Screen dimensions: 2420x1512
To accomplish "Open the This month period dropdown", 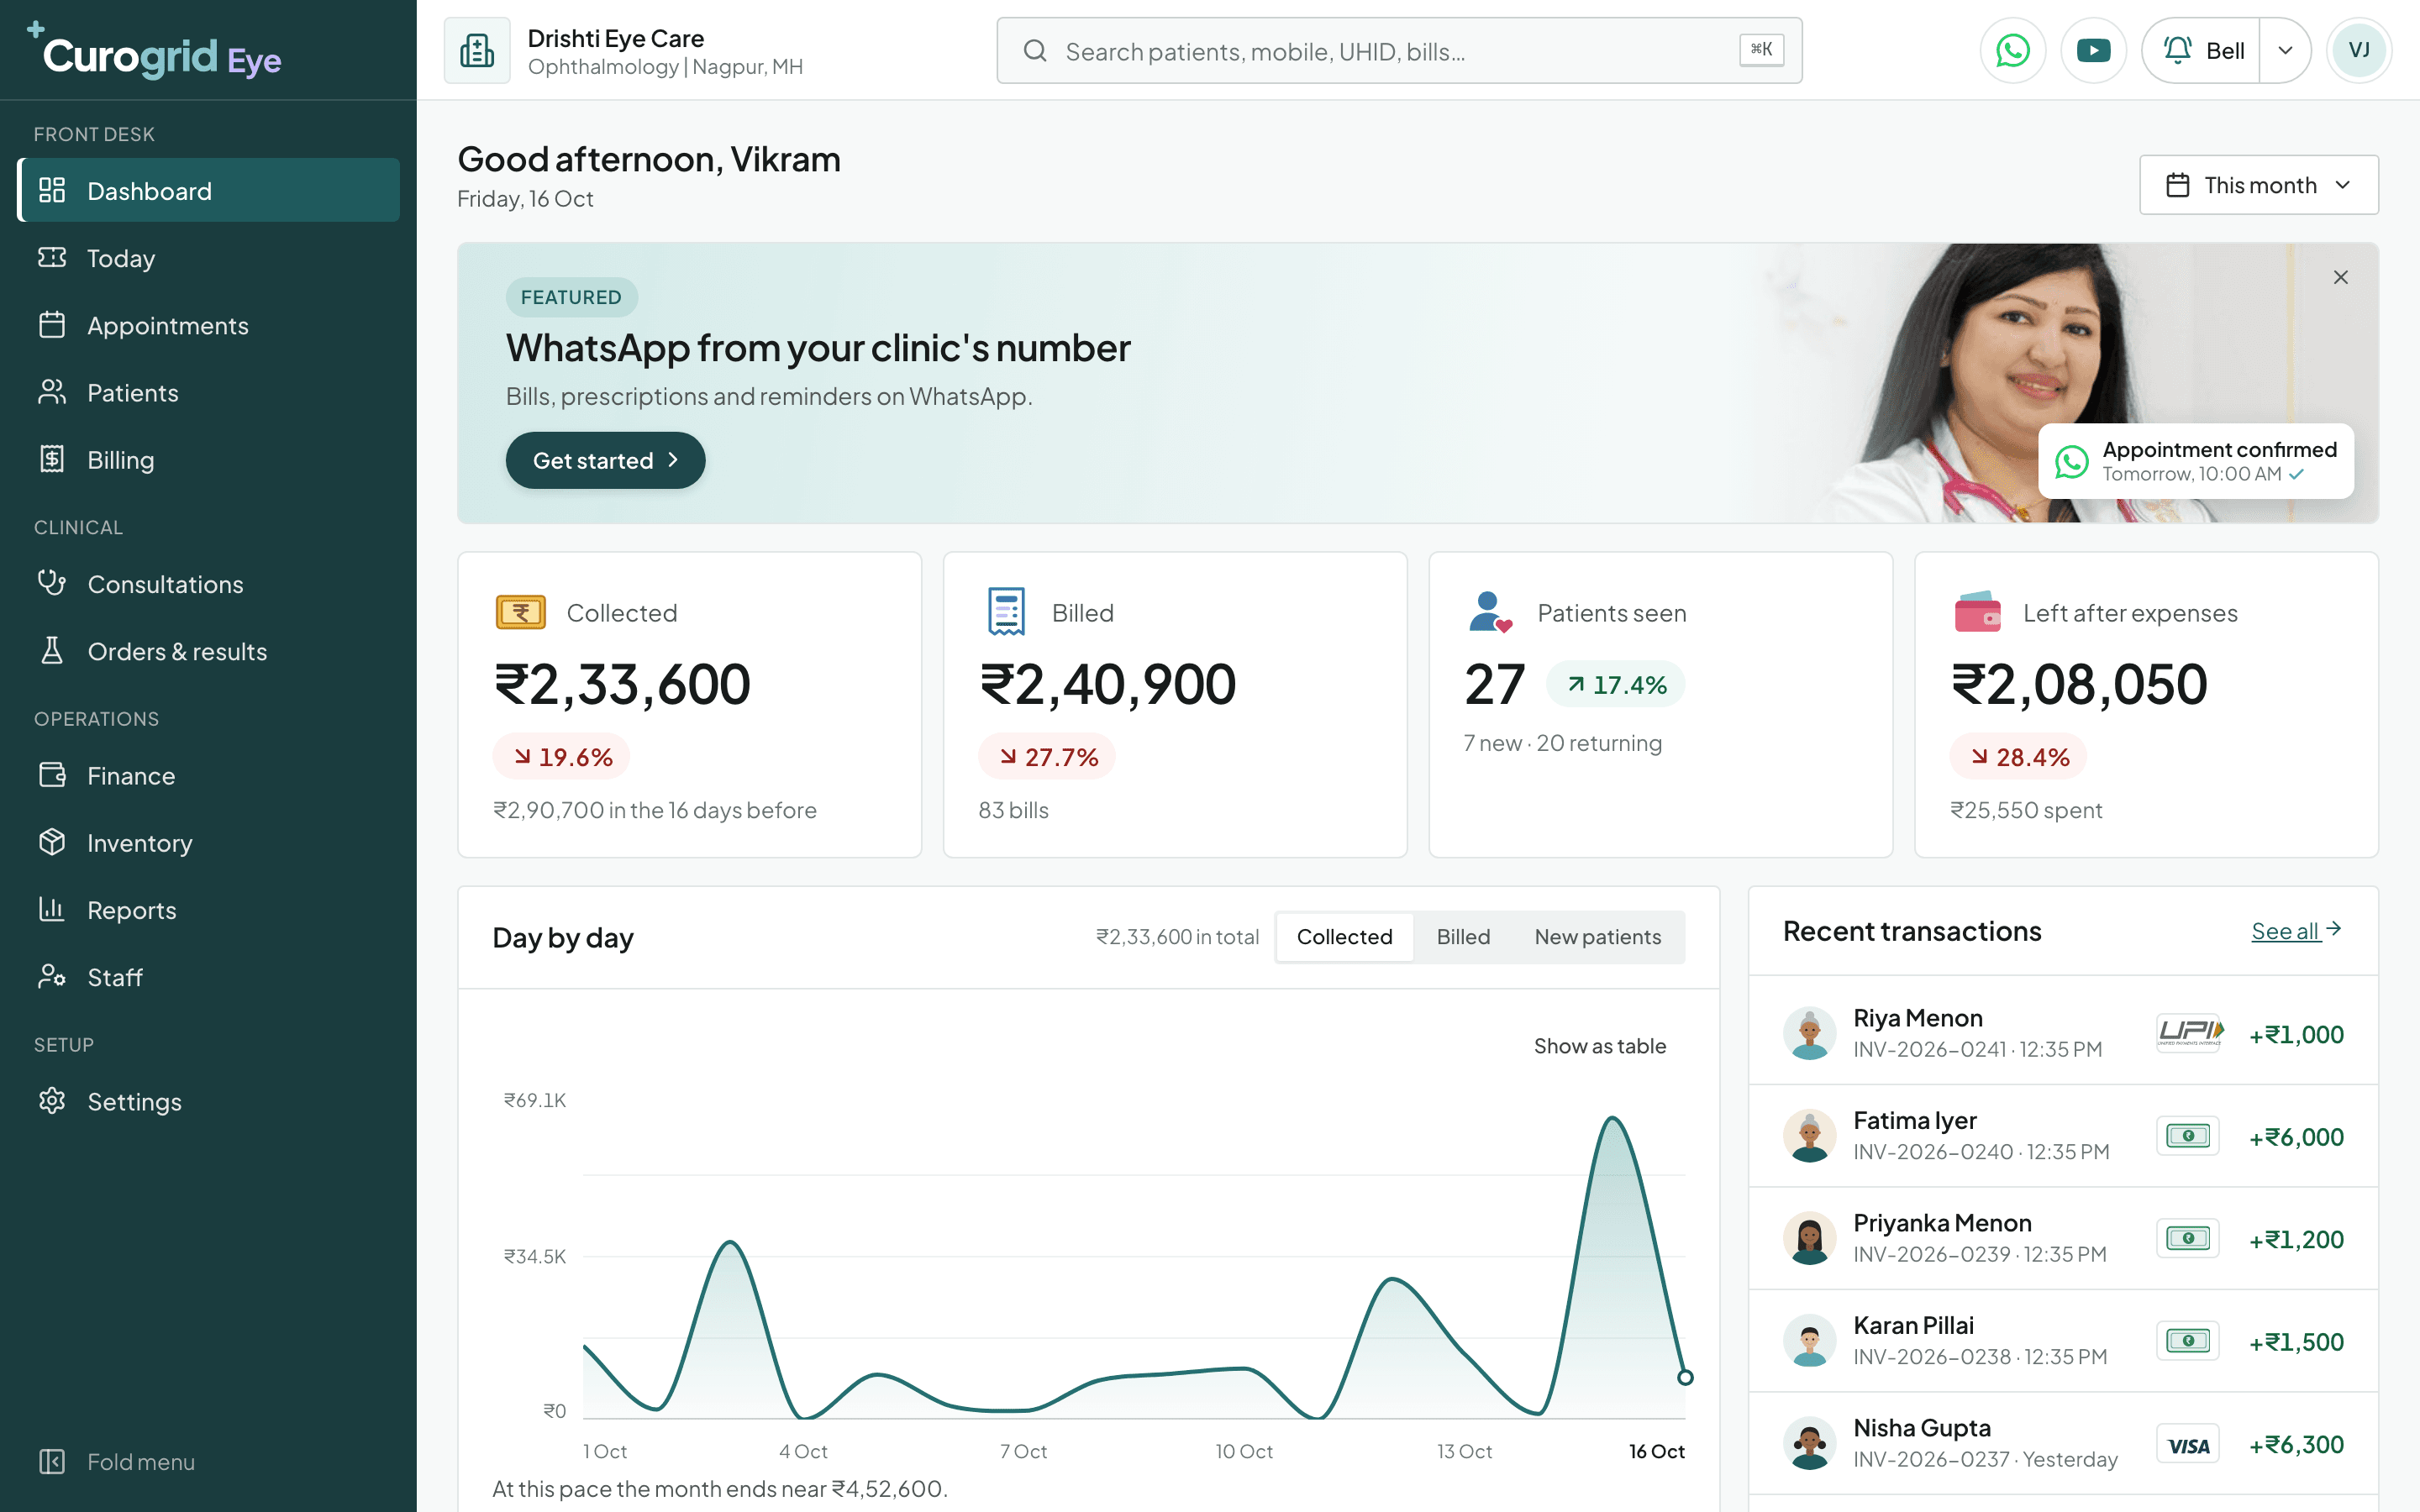I will 2258,185.
